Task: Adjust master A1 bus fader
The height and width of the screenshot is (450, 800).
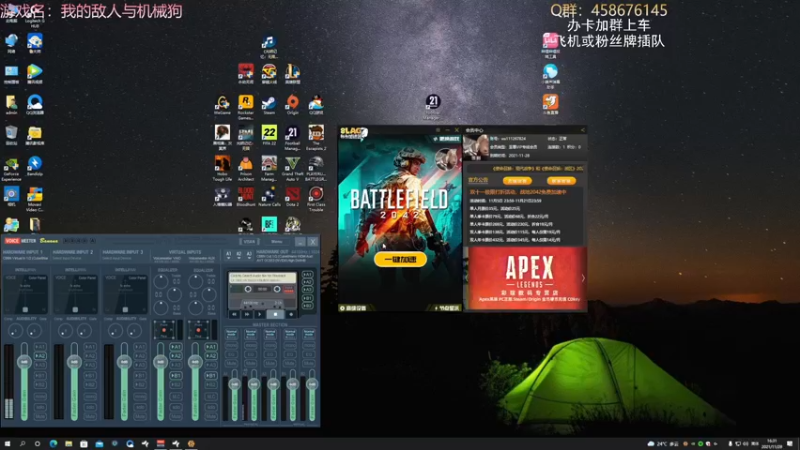Action: [234, 384]
